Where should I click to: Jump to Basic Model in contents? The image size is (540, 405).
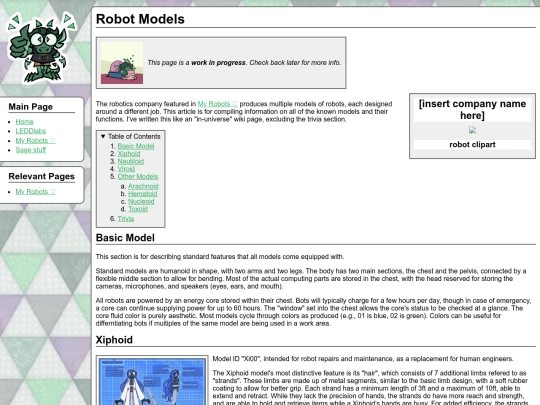pyautogui.click(x=136, y=146)
